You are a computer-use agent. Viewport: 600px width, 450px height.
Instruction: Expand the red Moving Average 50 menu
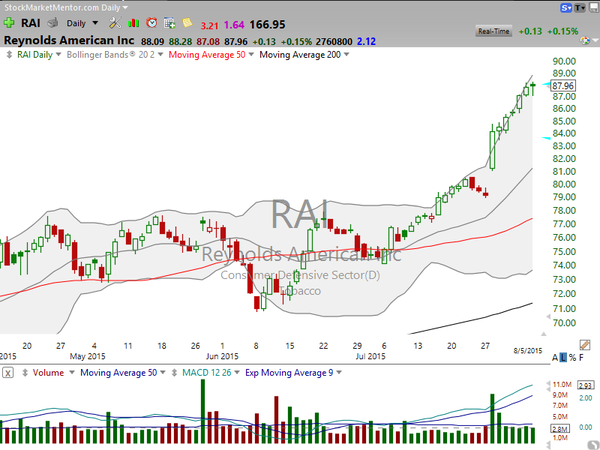251,54
